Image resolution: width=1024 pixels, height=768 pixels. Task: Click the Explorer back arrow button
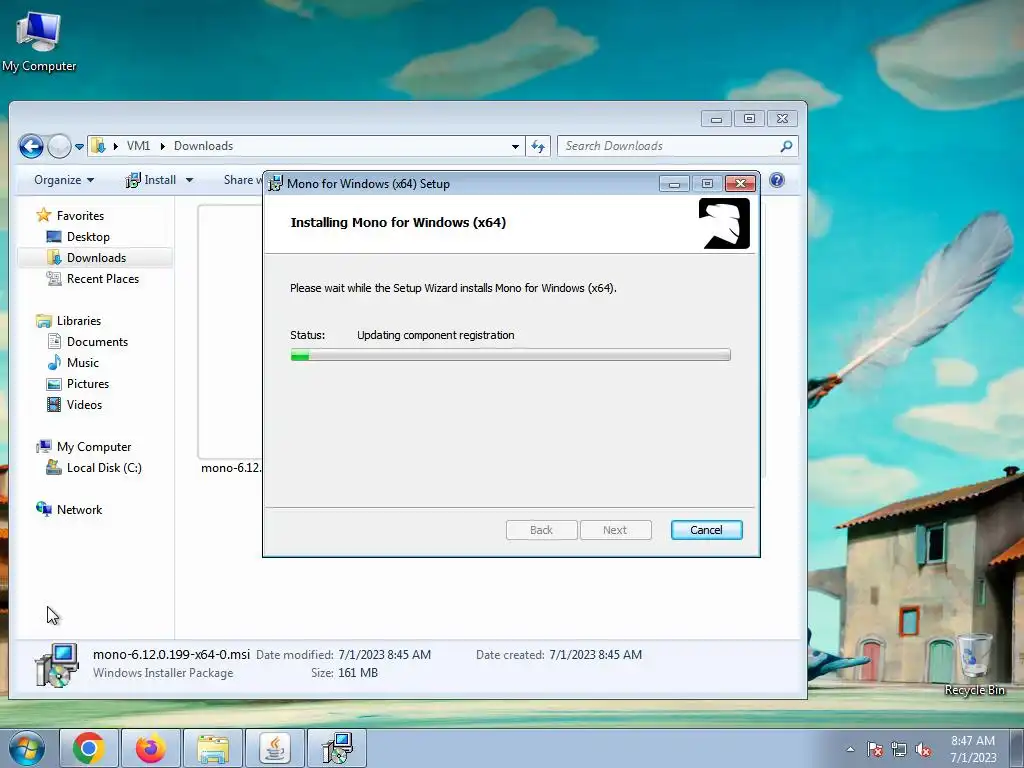31,146
